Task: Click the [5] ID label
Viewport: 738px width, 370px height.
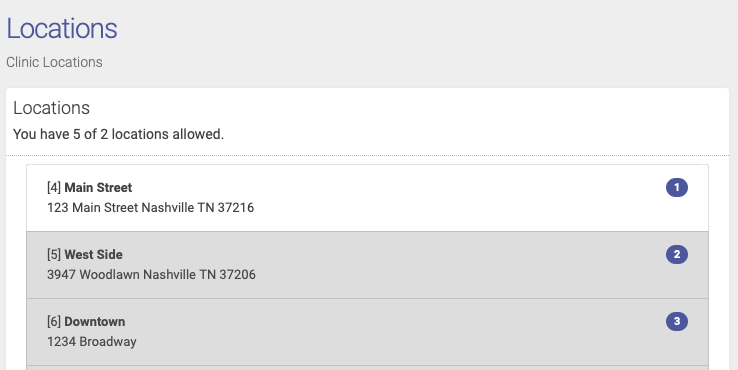Action: click(54, 254)
